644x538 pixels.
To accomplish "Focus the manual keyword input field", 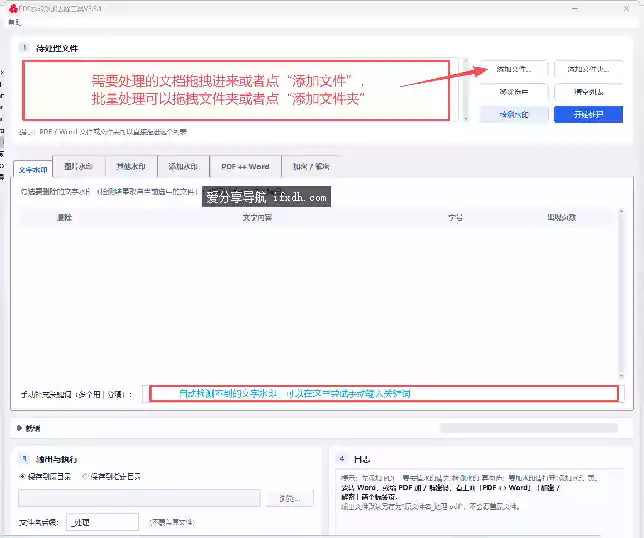I will [x=383, y=394].
